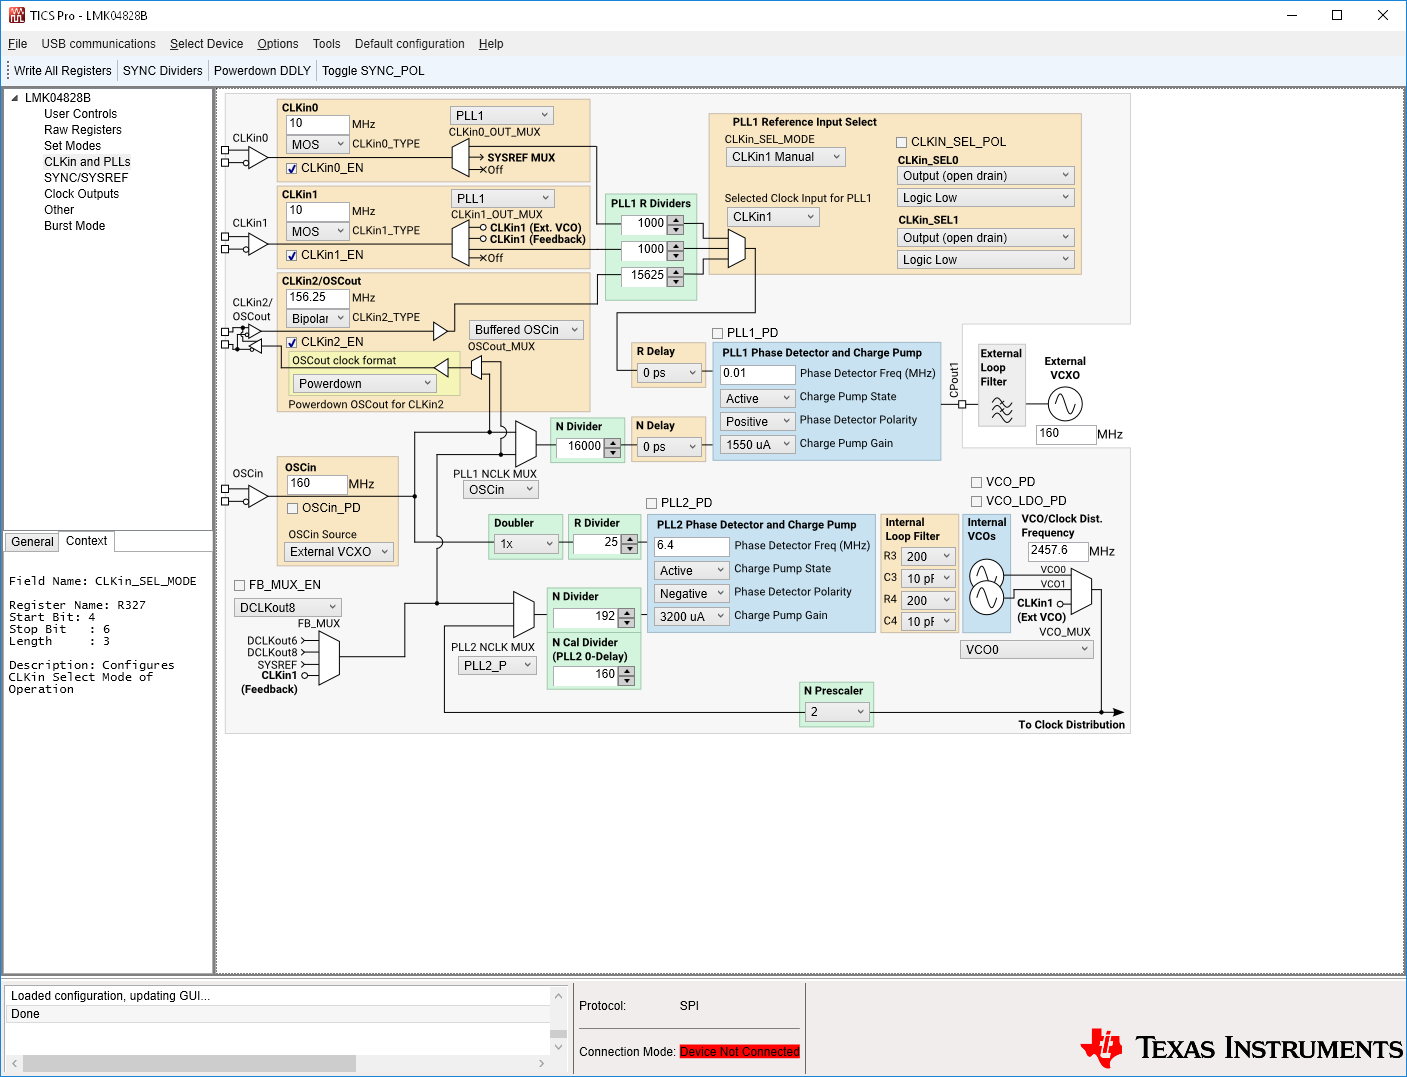1407x1077 pixels.
Task: Open the PLL2 Charge Pump Gain dropdown
Action: pyautogui.click(x=691, y=617)
